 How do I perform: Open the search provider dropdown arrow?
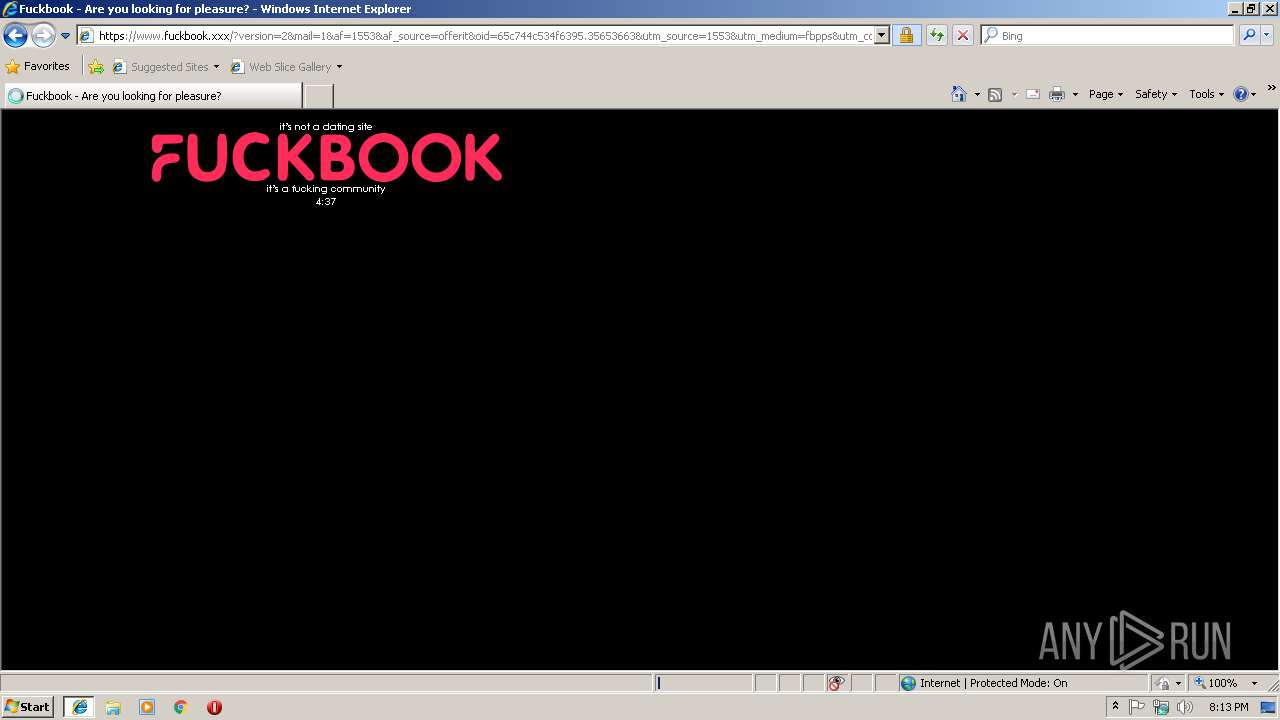1267,36
